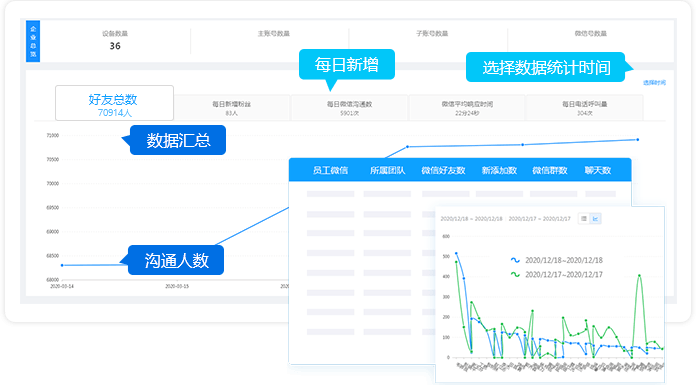Select the 每日微信沟通数 tab
The width and height of the screenshot is (698, 385).
coord(349,108)
